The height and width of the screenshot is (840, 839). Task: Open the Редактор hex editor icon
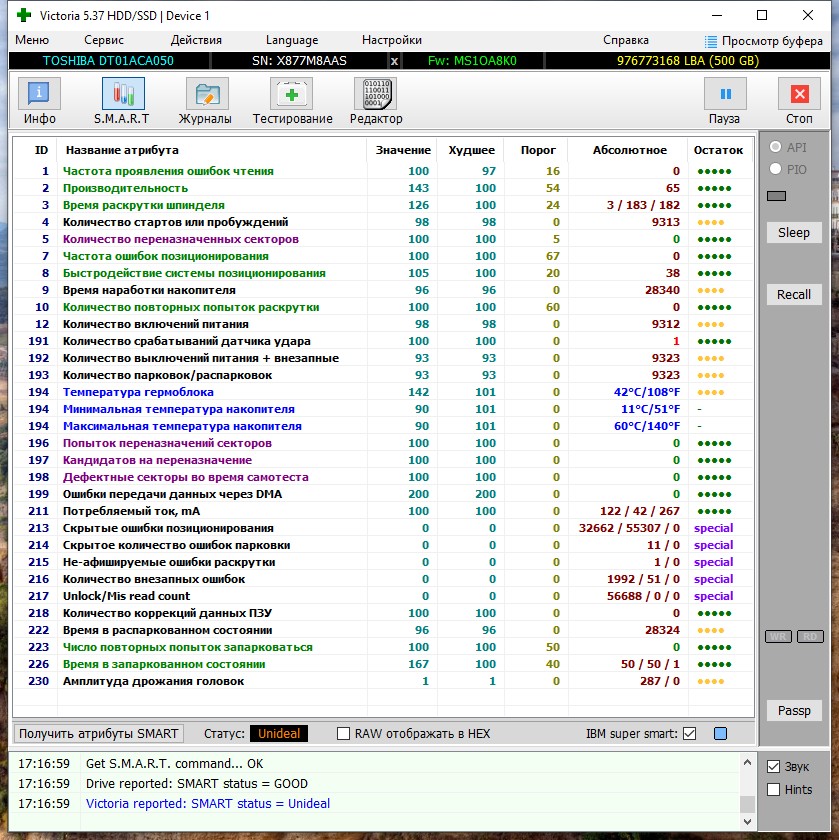point(376,94)
